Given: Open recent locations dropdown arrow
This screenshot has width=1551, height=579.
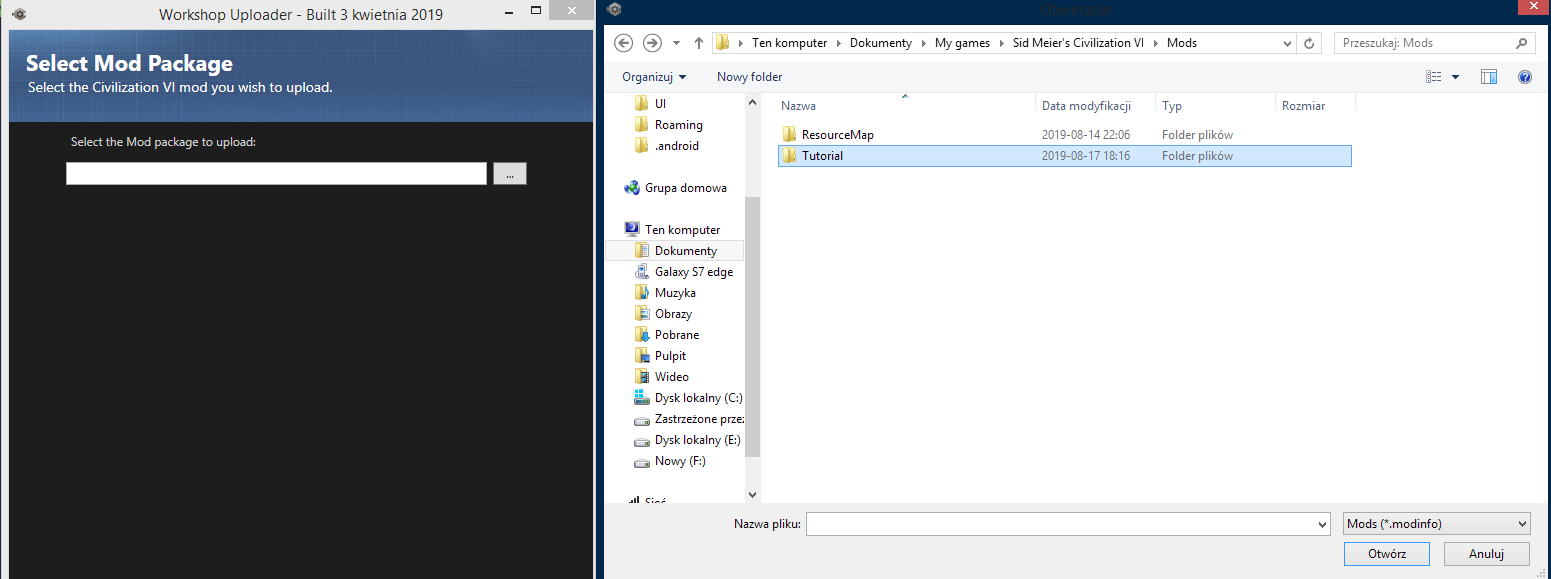Looking at the screenshot, I should (677, 43).
